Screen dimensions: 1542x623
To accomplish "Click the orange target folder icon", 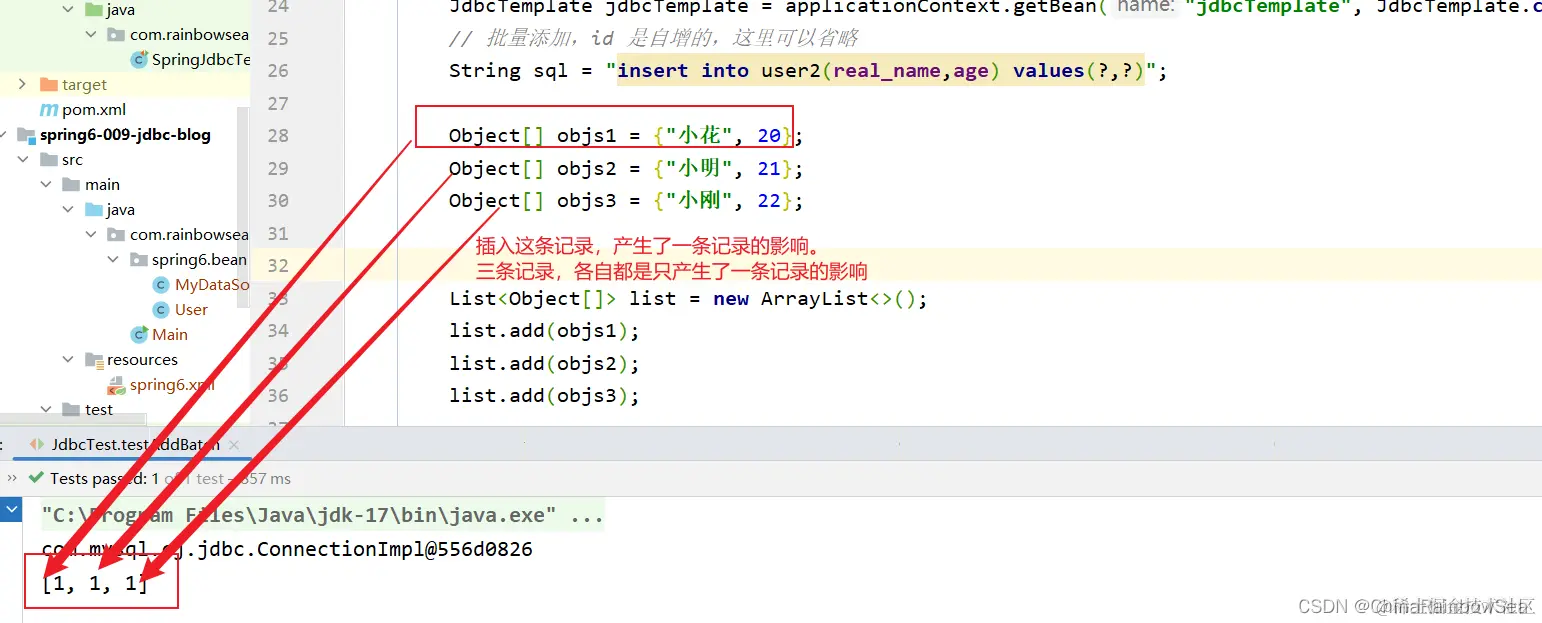I will coord(48,85).
